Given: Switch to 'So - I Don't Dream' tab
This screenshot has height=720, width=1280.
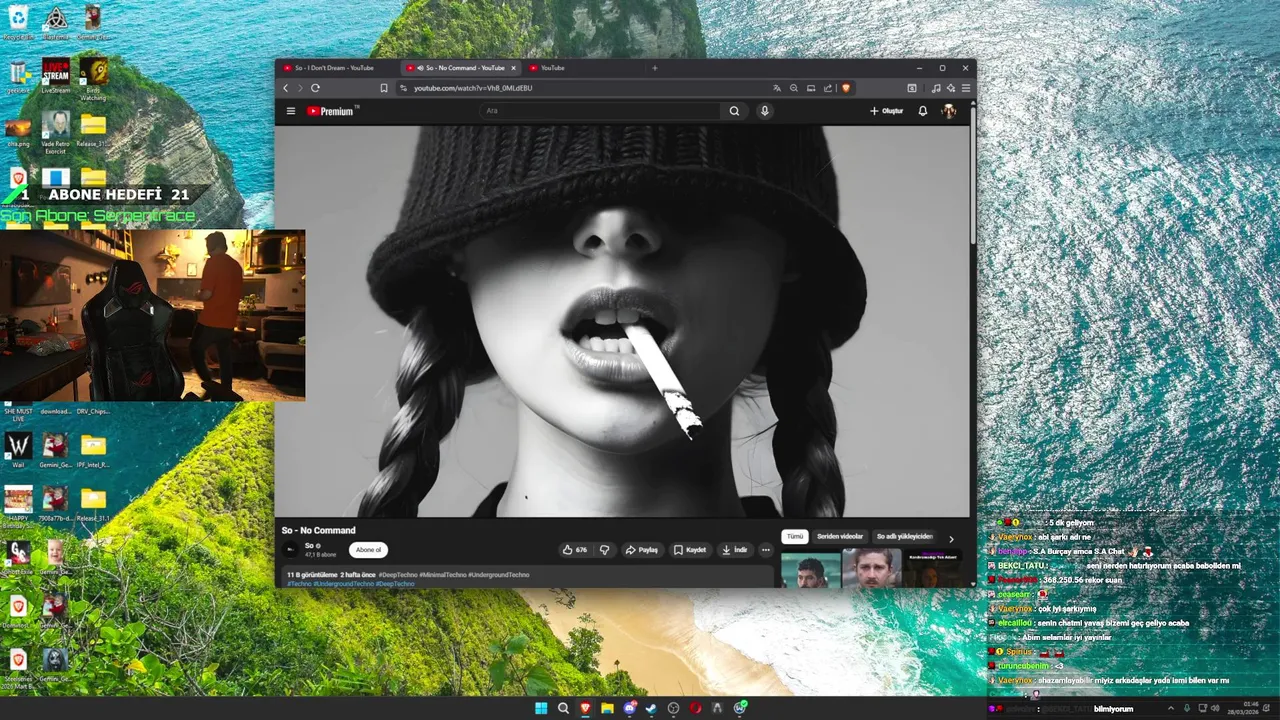Looking at the screenshot, I should [x=337, y=68].
